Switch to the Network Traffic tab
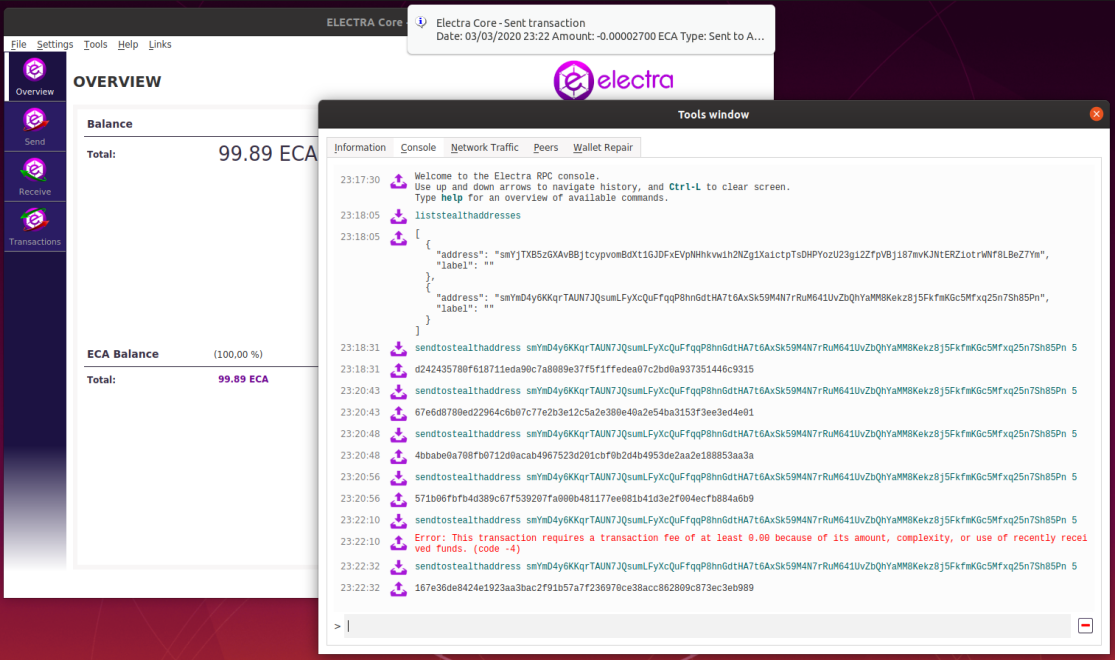Image resolution: width=1115 pixels, height=660 pixels. coord(484,147)
